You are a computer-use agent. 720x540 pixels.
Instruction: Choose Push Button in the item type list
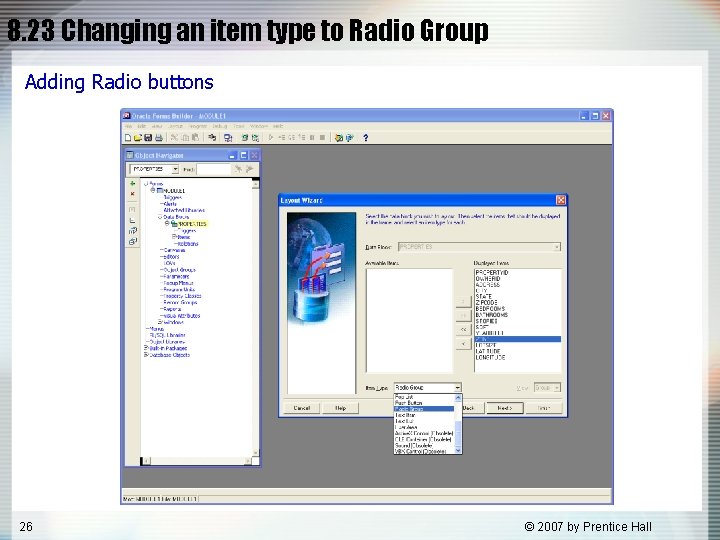click(424, 403)
